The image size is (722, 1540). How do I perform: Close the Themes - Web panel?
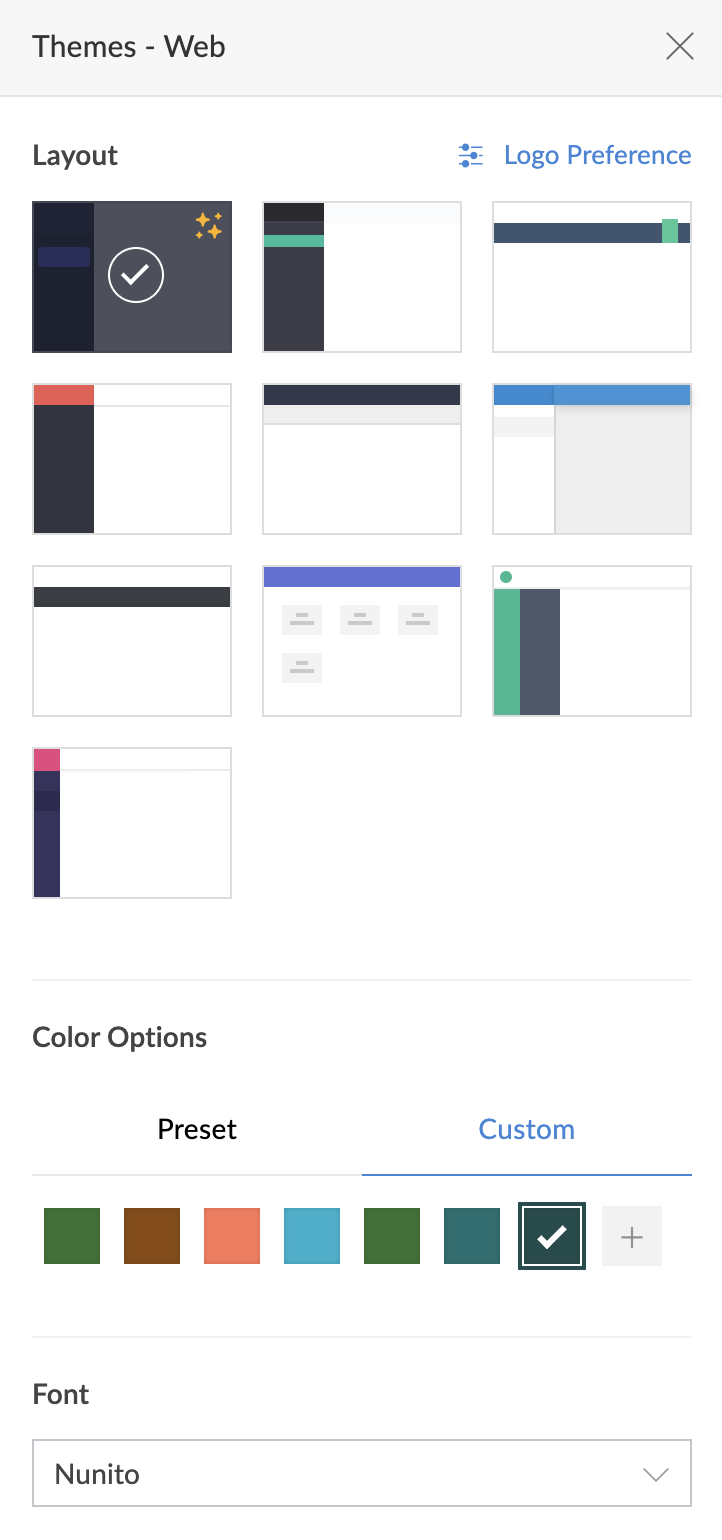tap(679, 47)
